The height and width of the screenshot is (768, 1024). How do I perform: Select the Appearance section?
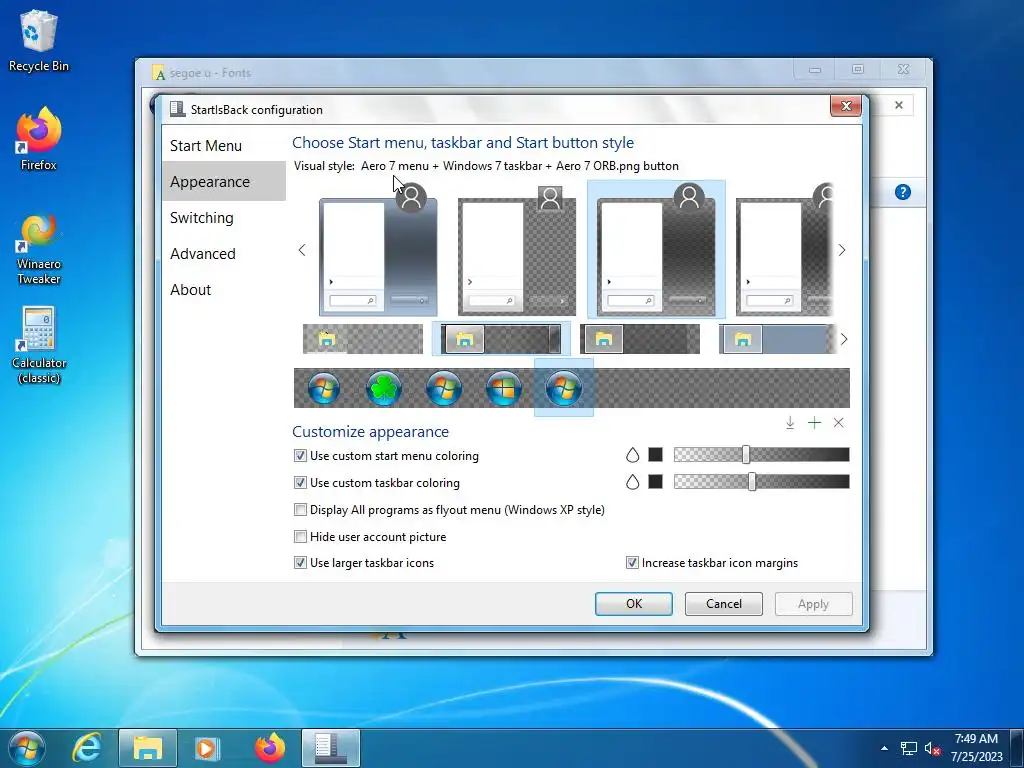click(x=223, y=182)
